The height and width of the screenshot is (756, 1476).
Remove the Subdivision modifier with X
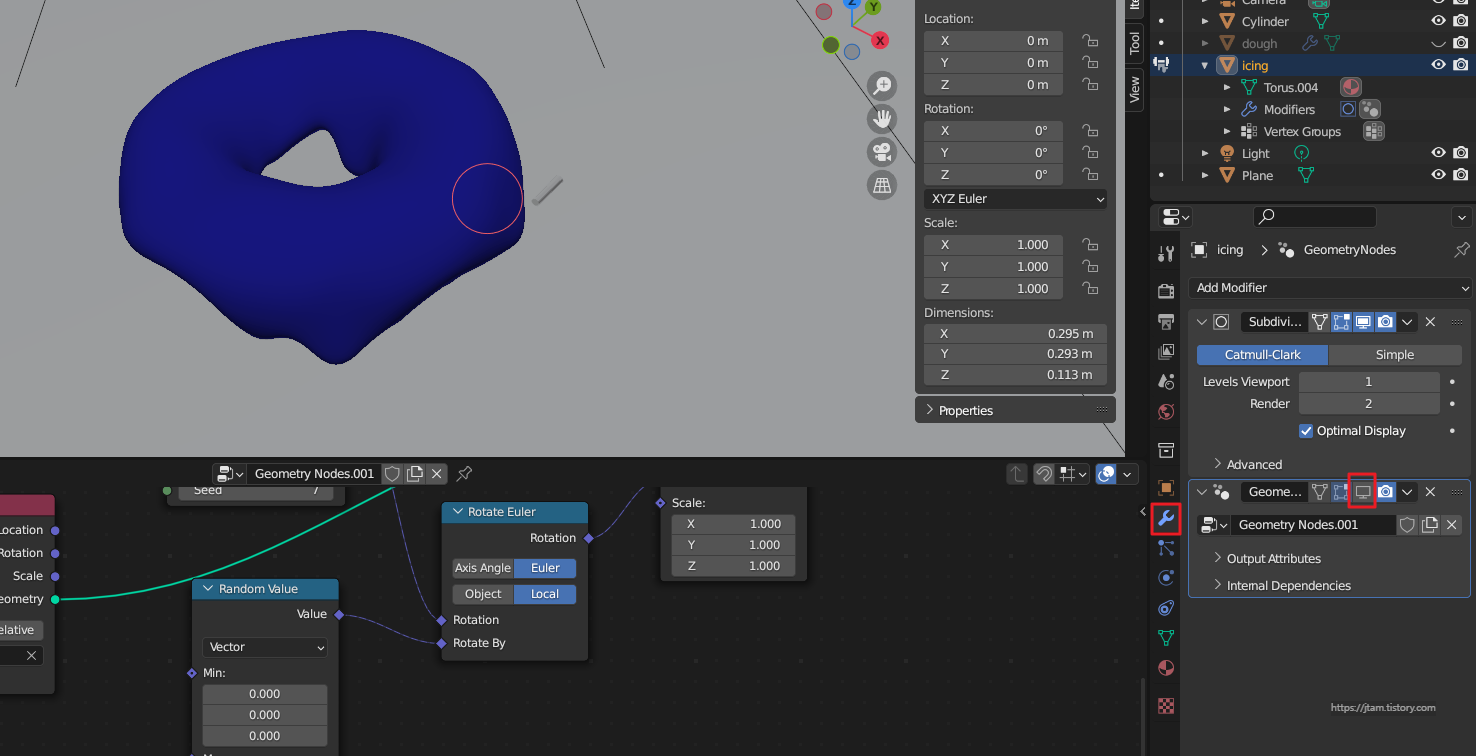1430,322
